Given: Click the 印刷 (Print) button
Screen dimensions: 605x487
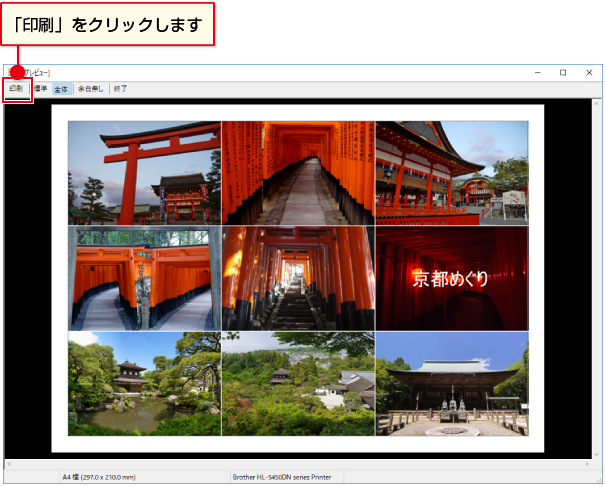Looking at the screenshot, I should pyautogui.click(x=17, y=89).
